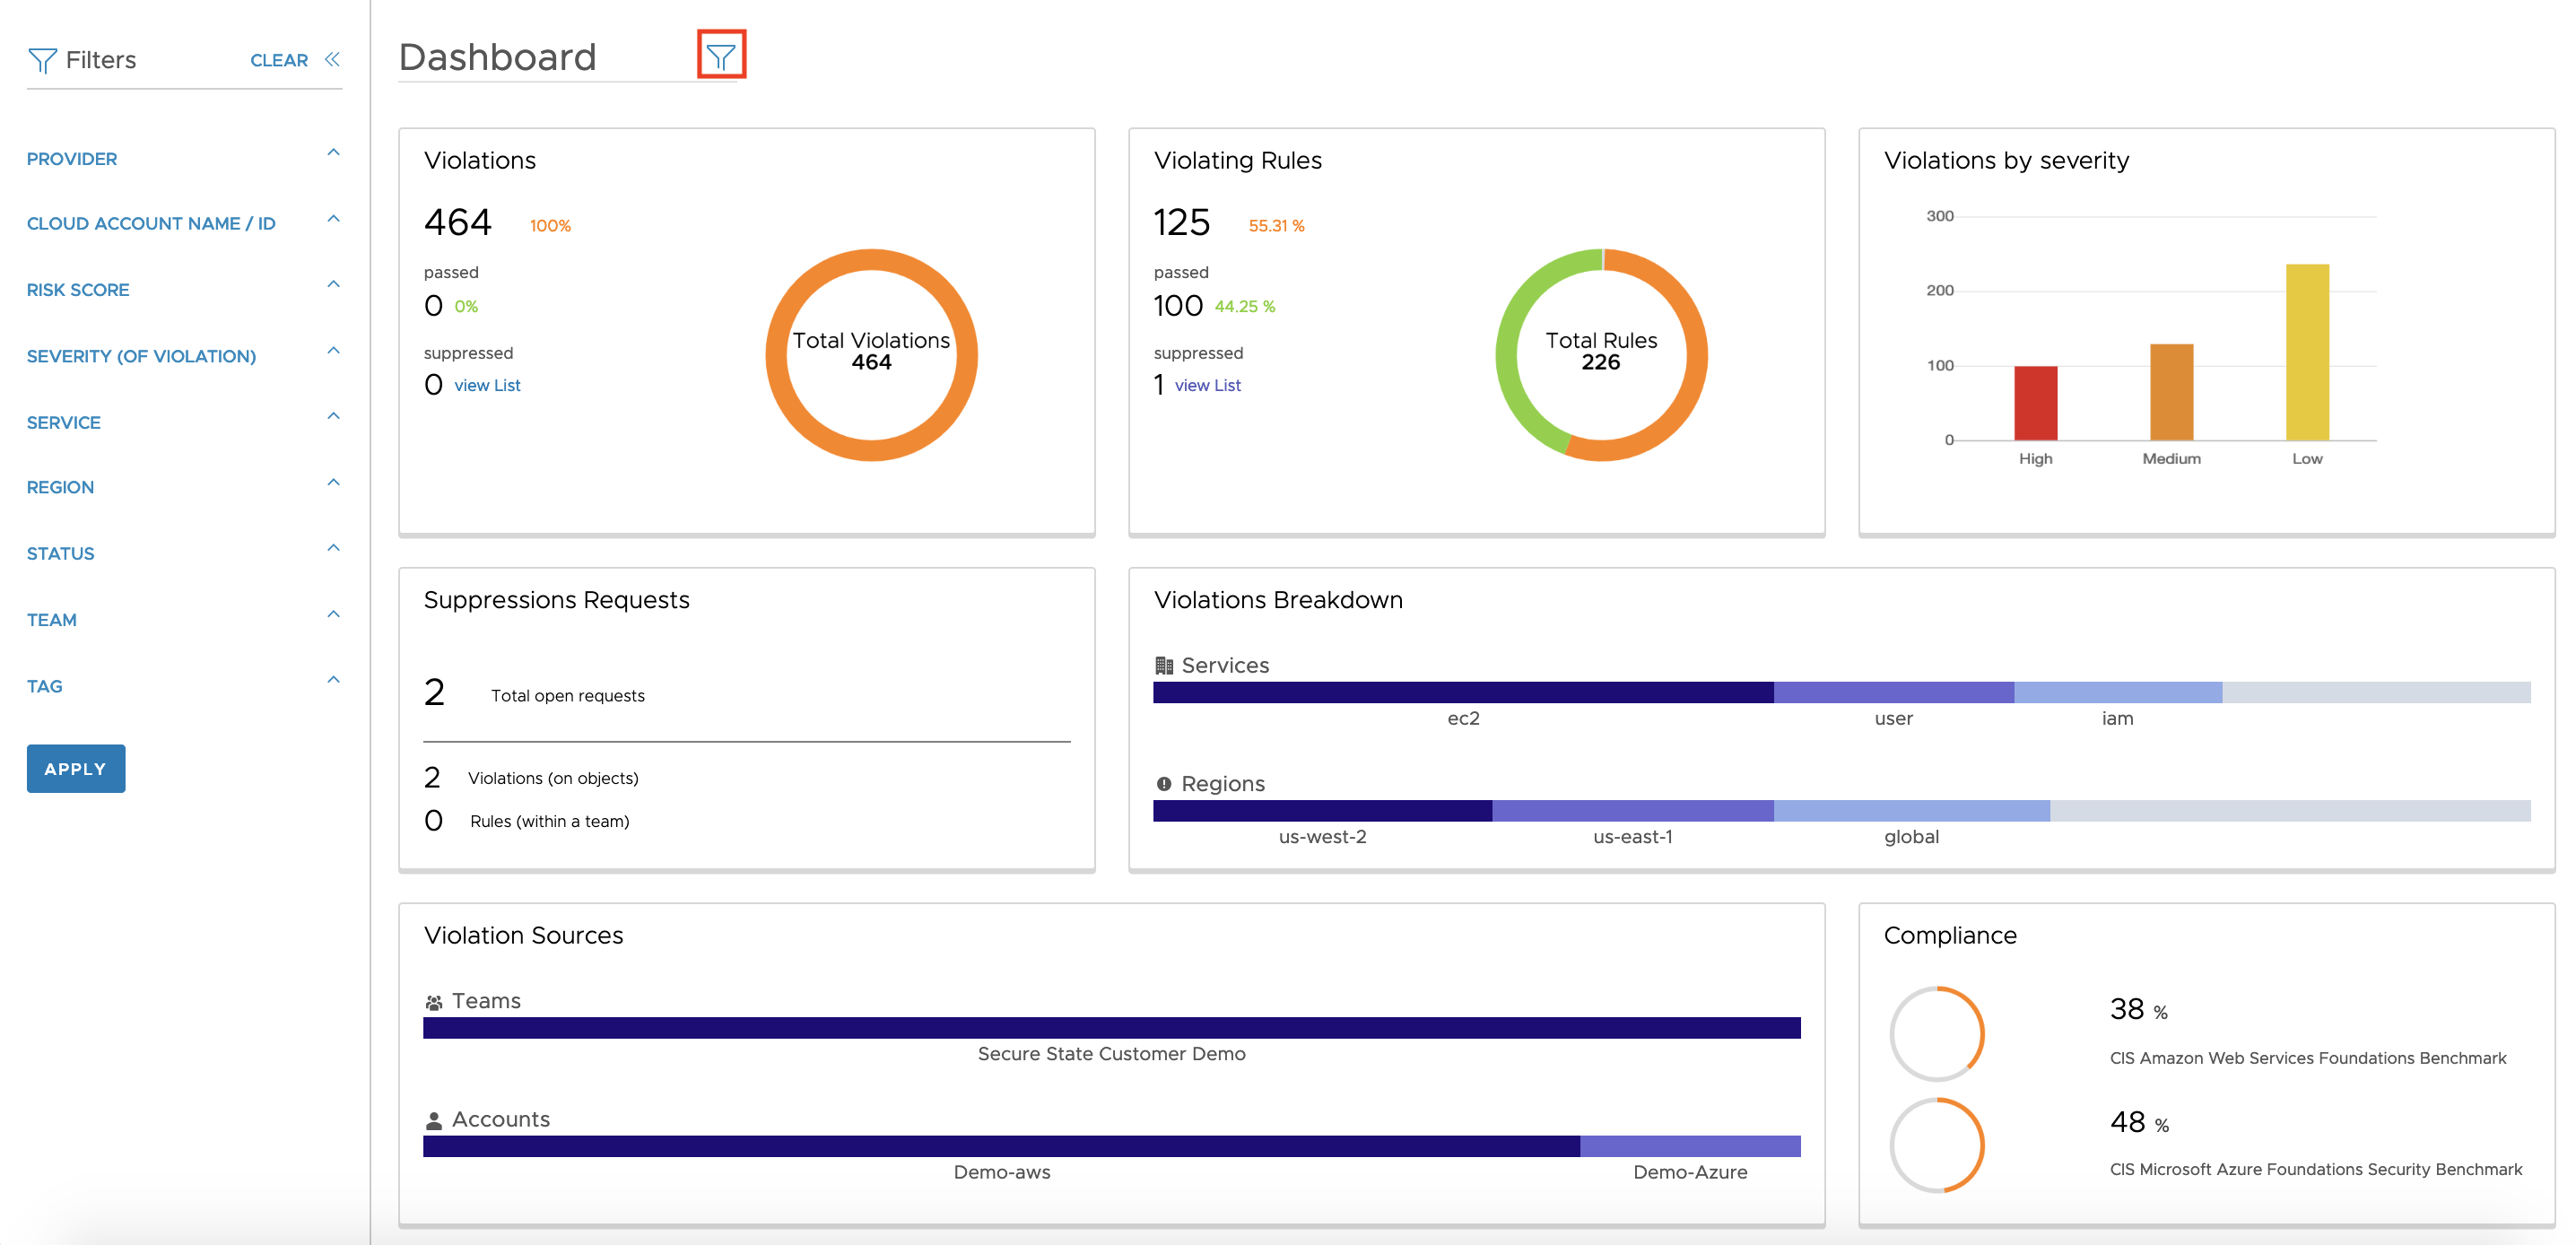Image resolution: width=2576 pixels, height=1245 pixels.
Task: Collapse filters panel with double-chevron icon
Action: tap(332, 60)
